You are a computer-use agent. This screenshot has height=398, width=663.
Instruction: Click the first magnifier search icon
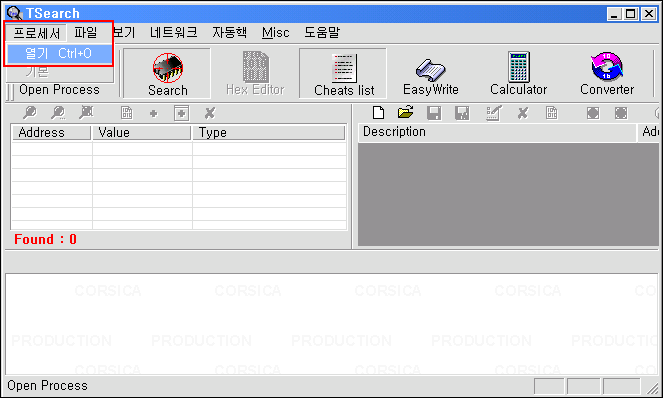[30, 113]
